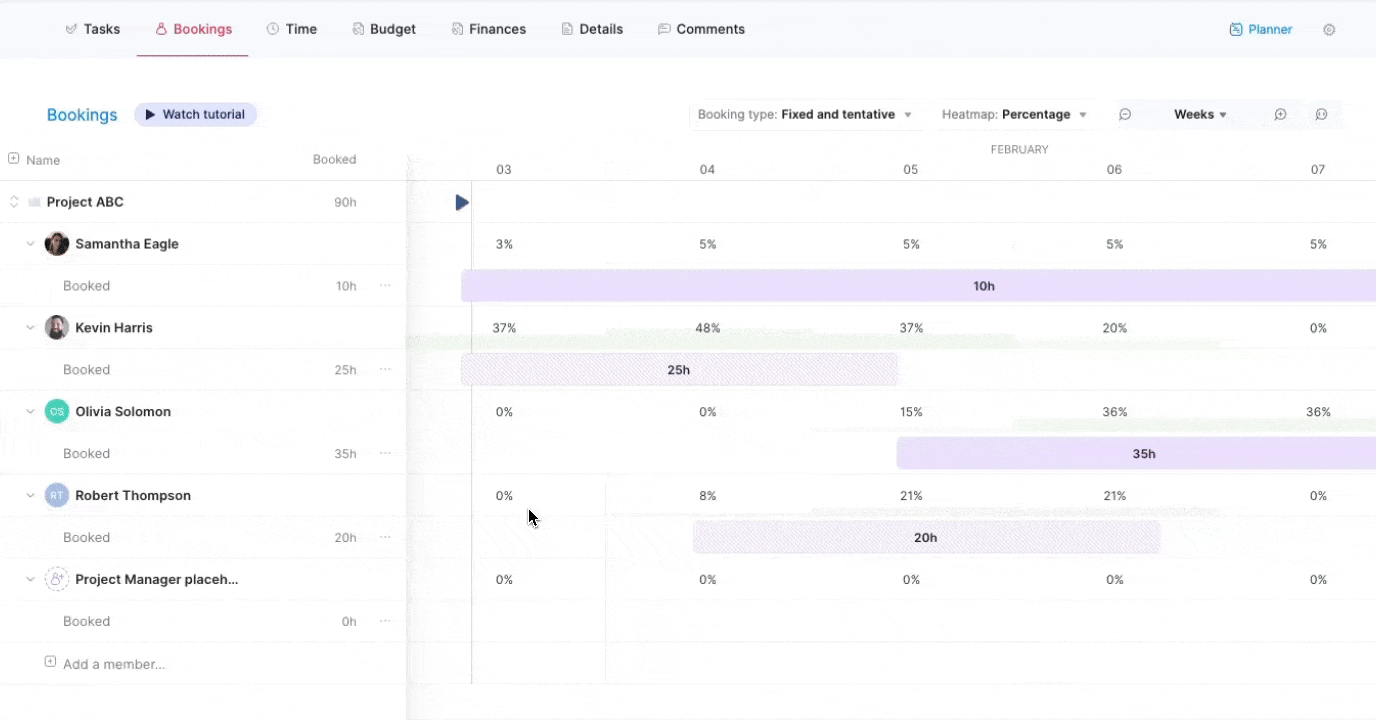Open the settings gear icon
This screenshot has height=720, width=1376.
point(1329,30)
